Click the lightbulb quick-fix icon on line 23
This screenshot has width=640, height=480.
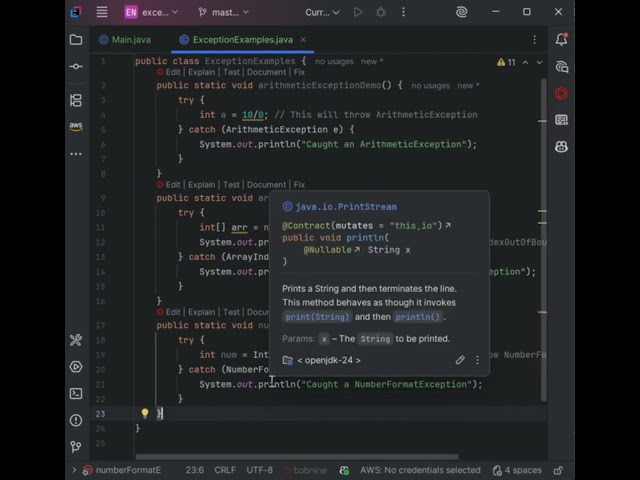(145, 413)
